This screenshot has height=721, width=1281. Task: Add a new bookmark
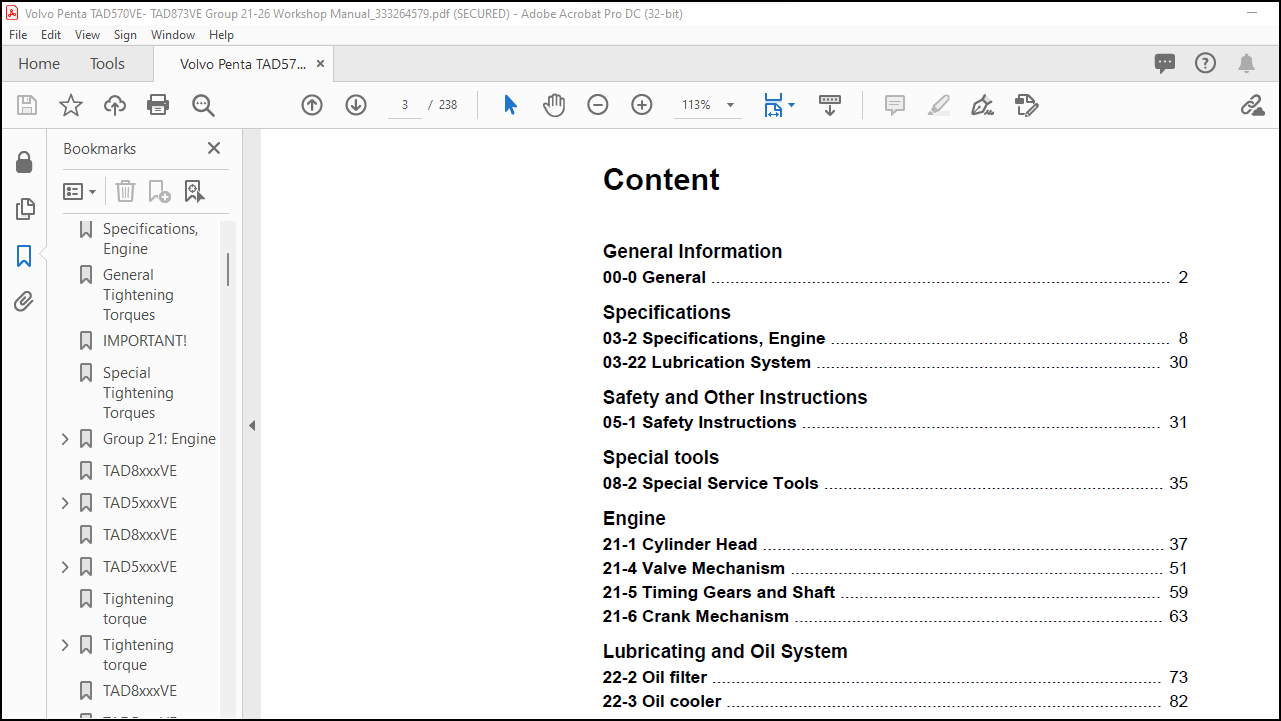pyautogui.click(x=159, y=191)
